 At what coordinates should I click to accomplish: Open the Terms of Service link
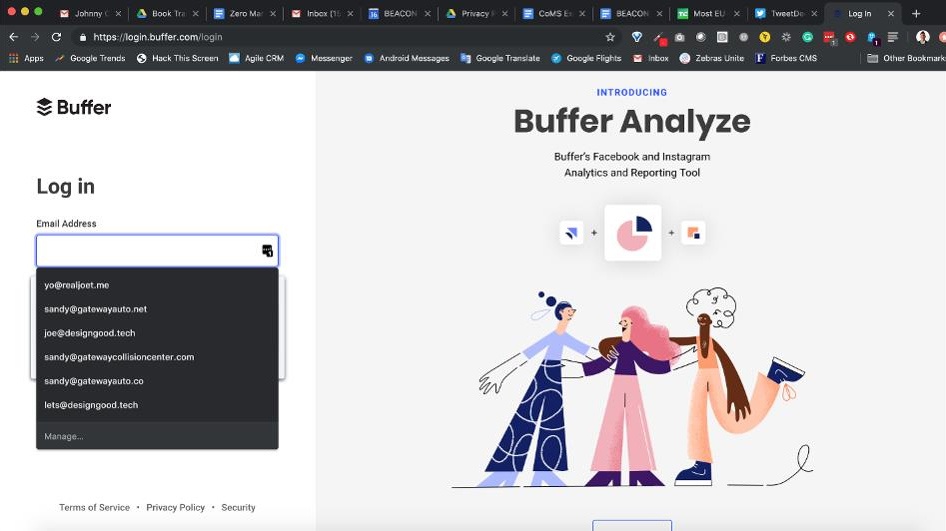[x=94, y=508]
